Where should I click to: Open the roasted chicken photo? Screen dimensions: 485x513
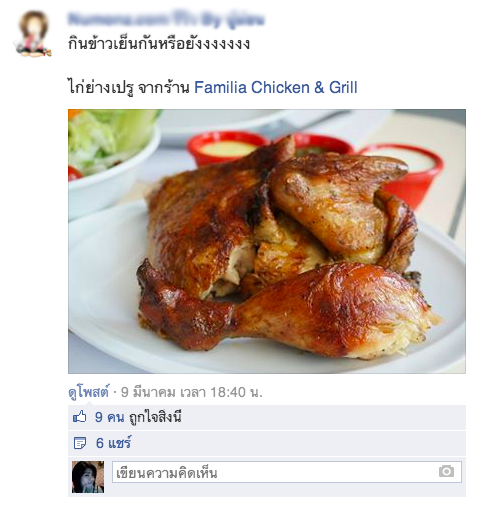(x=267, y=241)
